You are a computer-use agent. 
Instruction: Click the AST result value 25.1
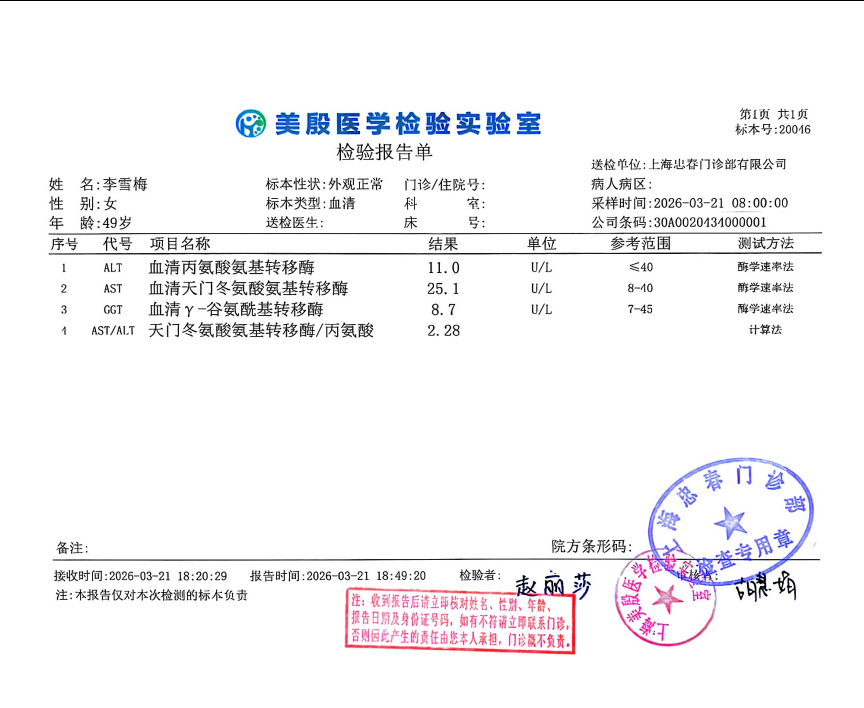tap(443, 289)
